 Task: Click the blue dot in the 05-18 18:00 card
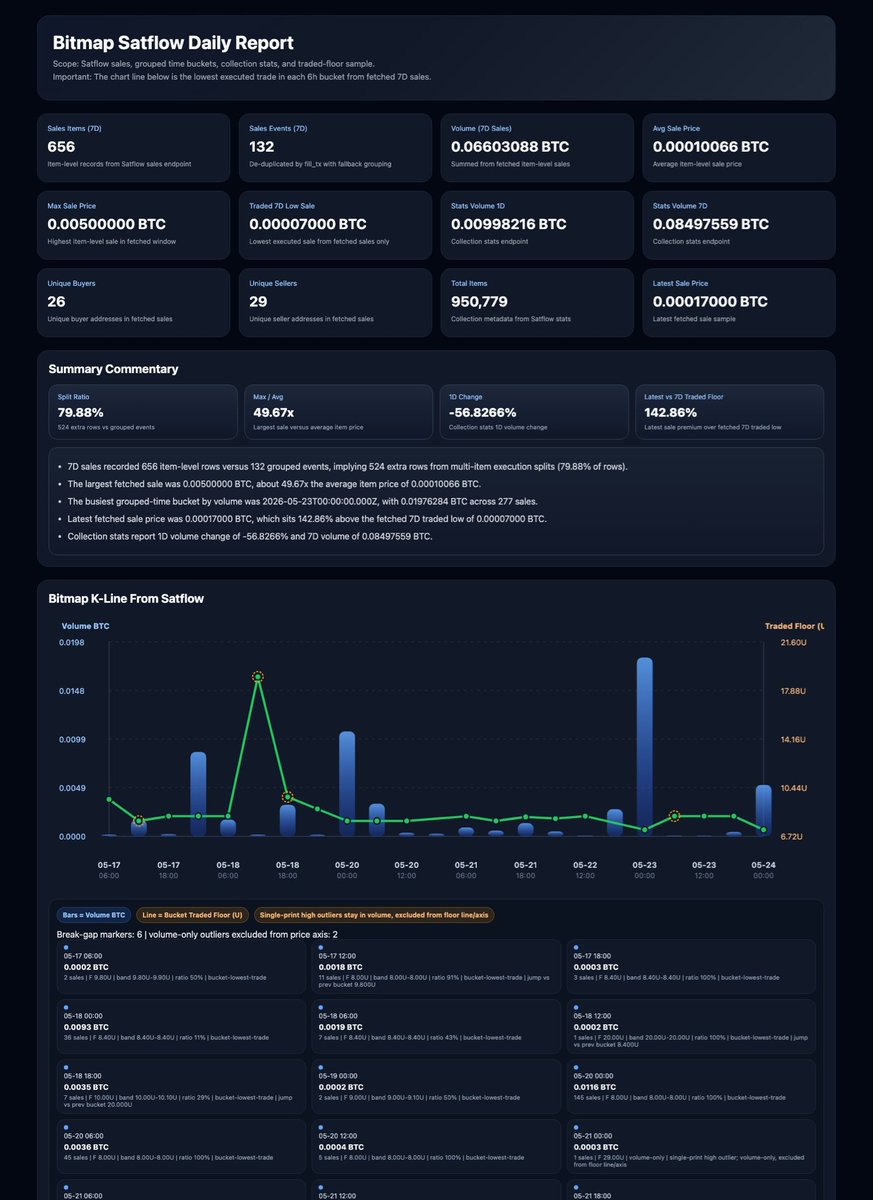coord(66,1066)
